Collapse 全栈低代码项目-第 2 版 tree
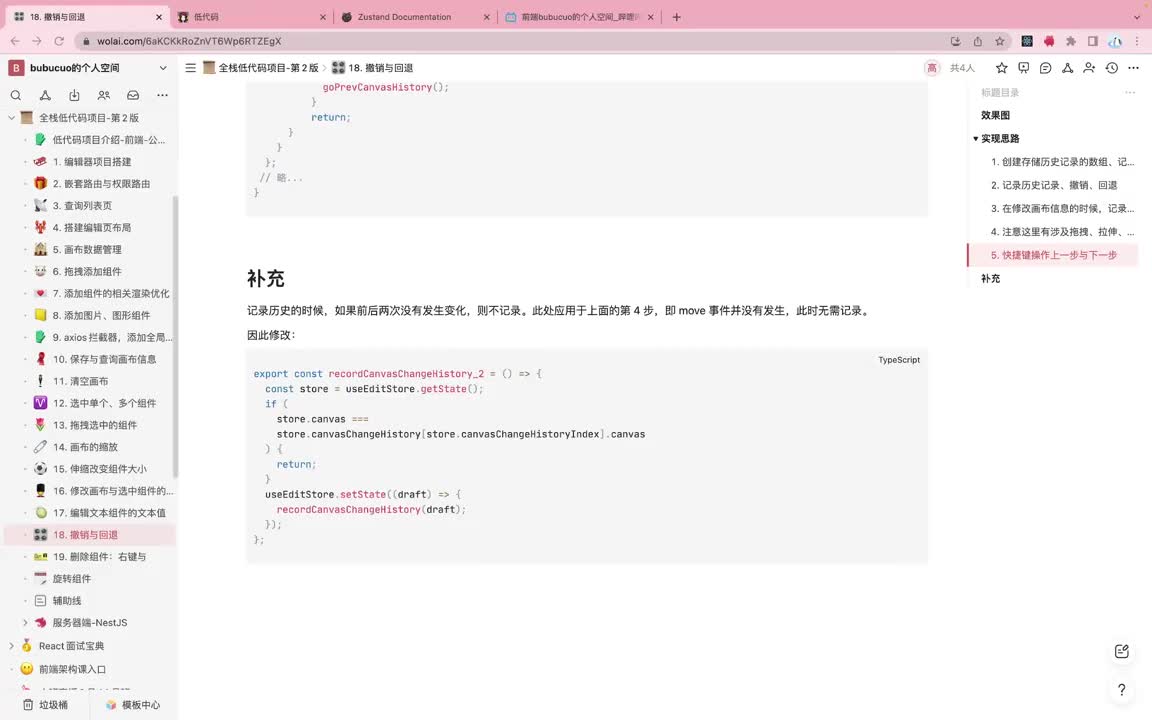 11,118
